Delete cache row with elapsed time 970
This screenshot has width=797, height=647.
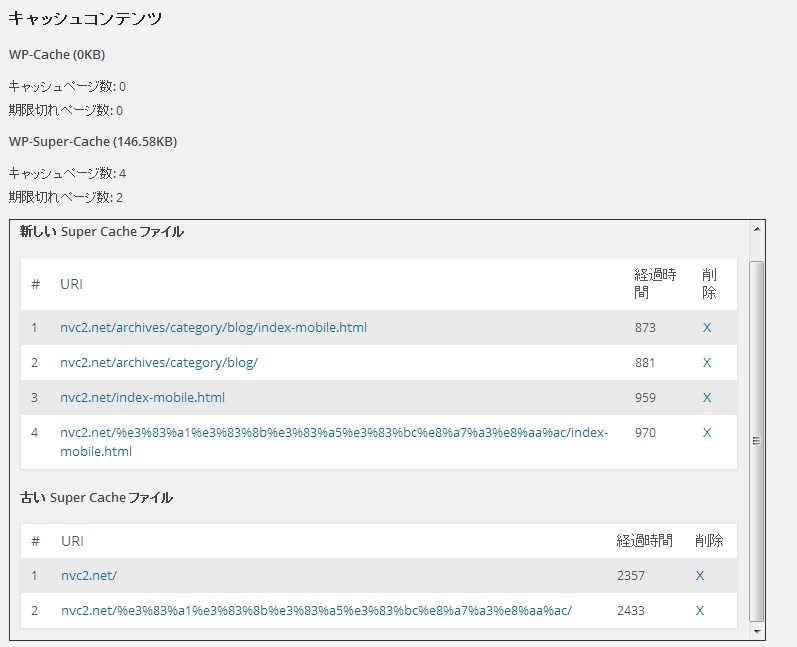tap(707, 433)
